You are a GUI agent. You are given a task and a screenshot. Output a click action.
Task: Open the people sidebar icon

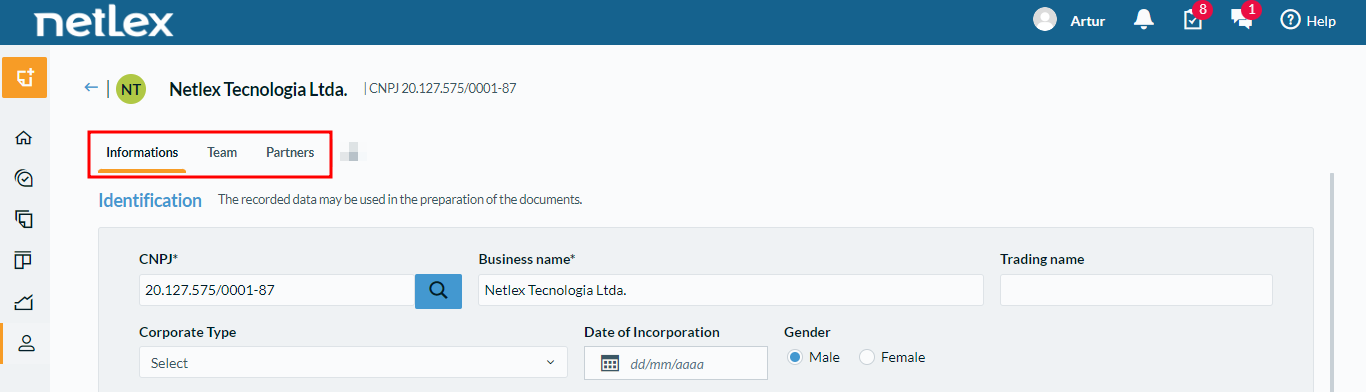click(x=26, y=343)
